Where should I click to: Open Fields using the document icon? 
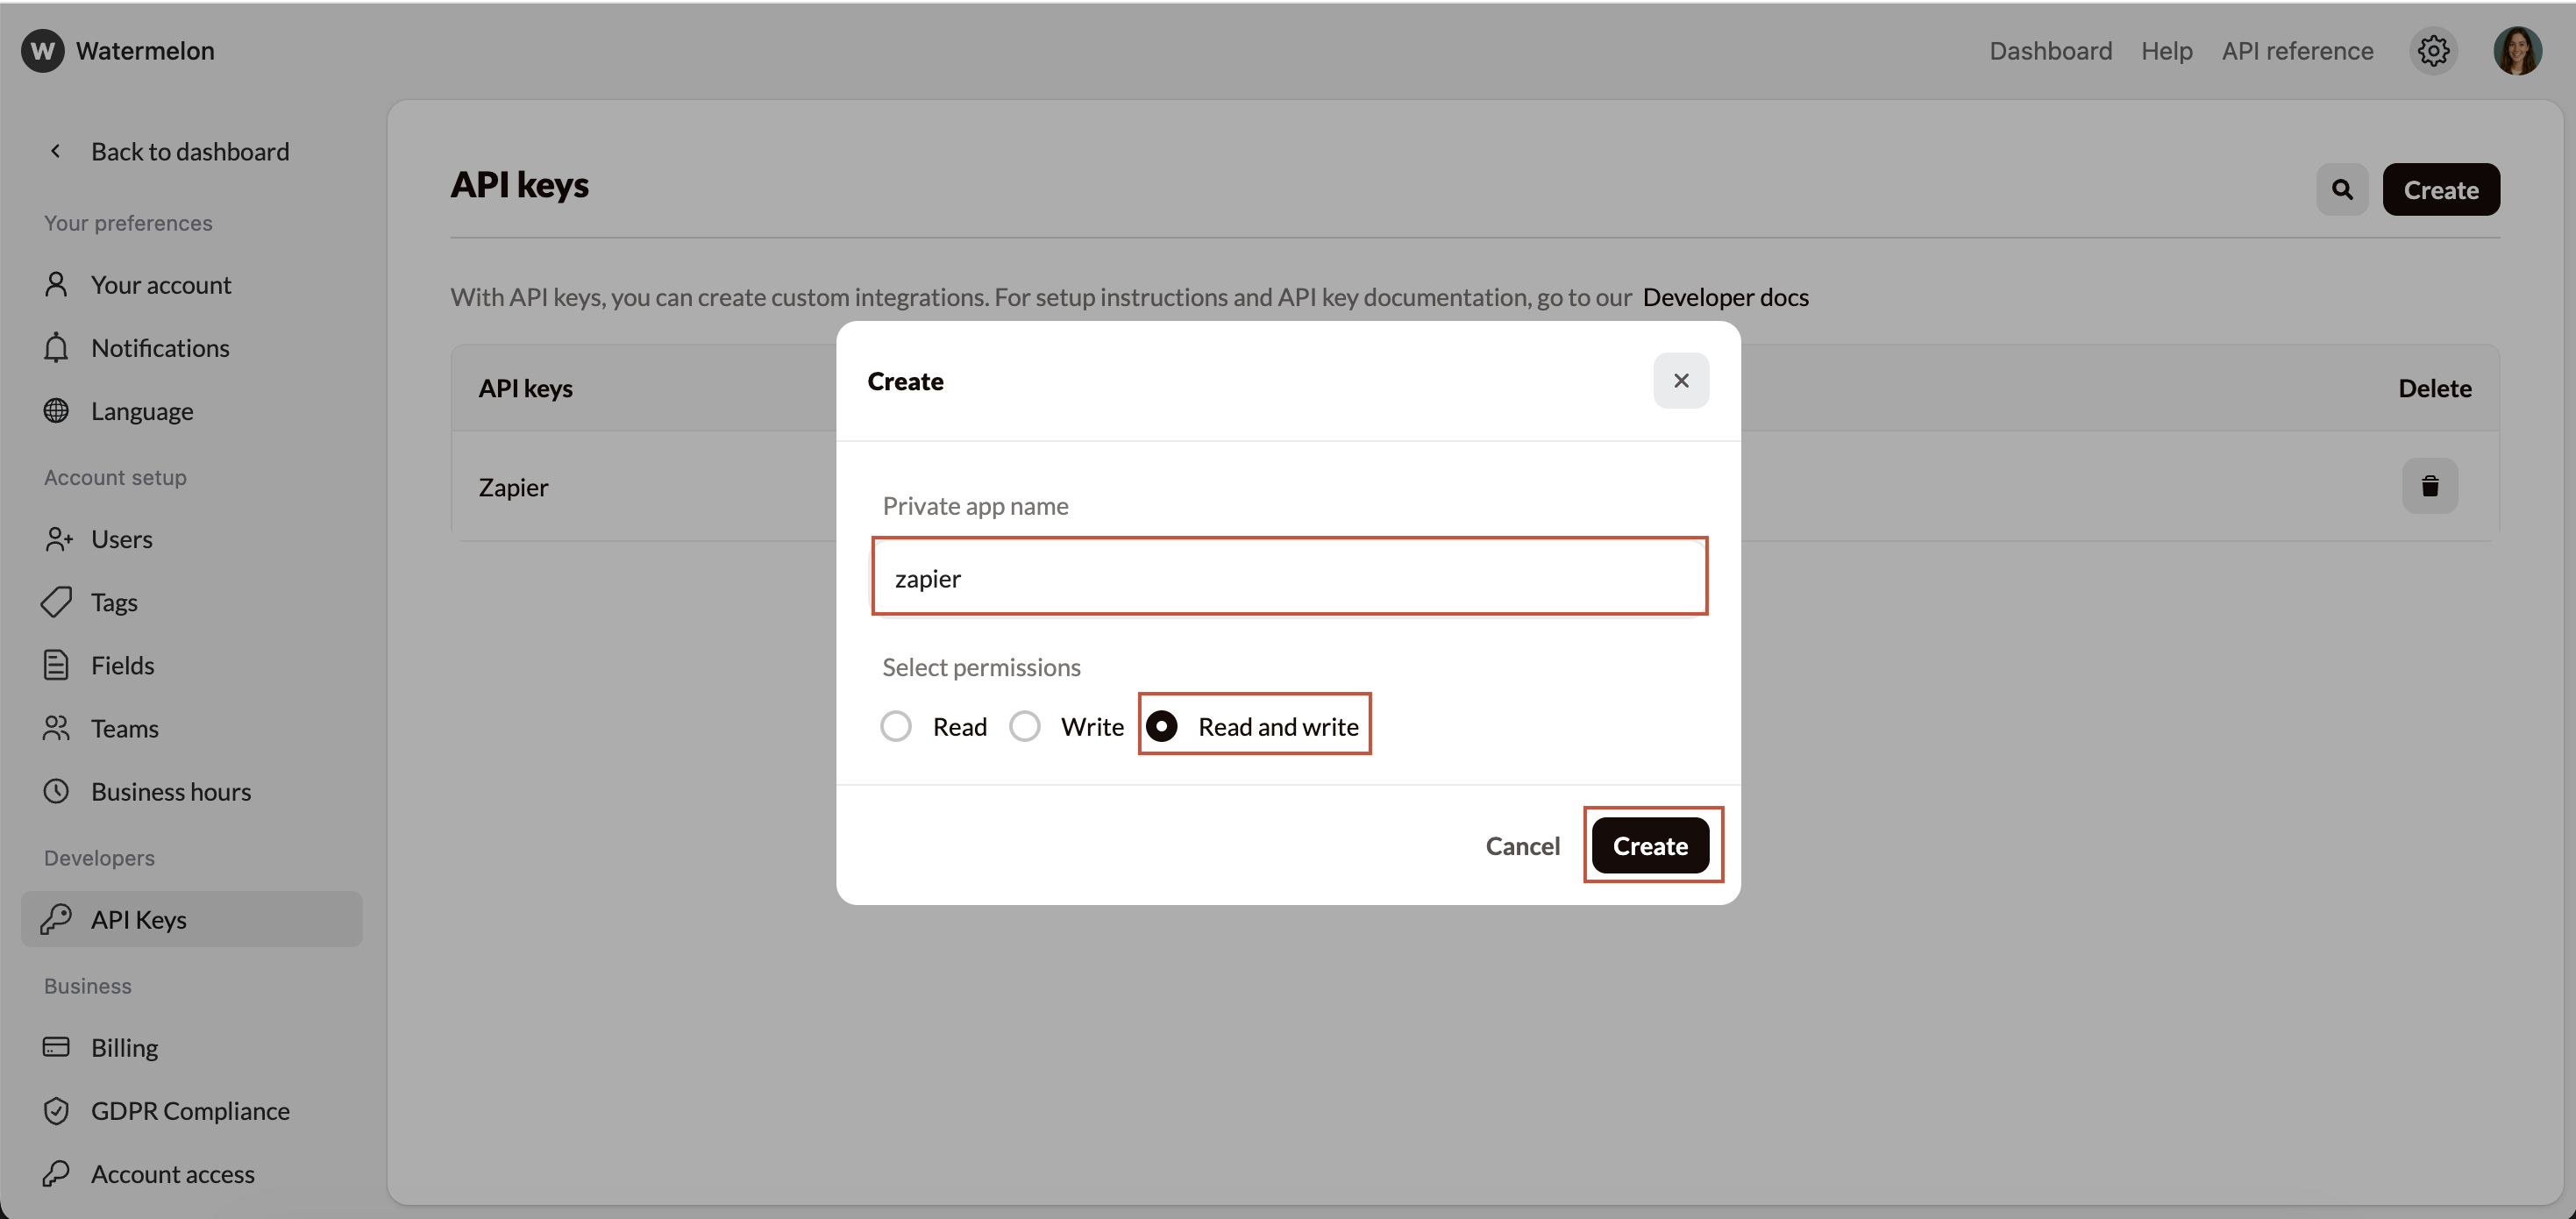[x=57, y=665]
